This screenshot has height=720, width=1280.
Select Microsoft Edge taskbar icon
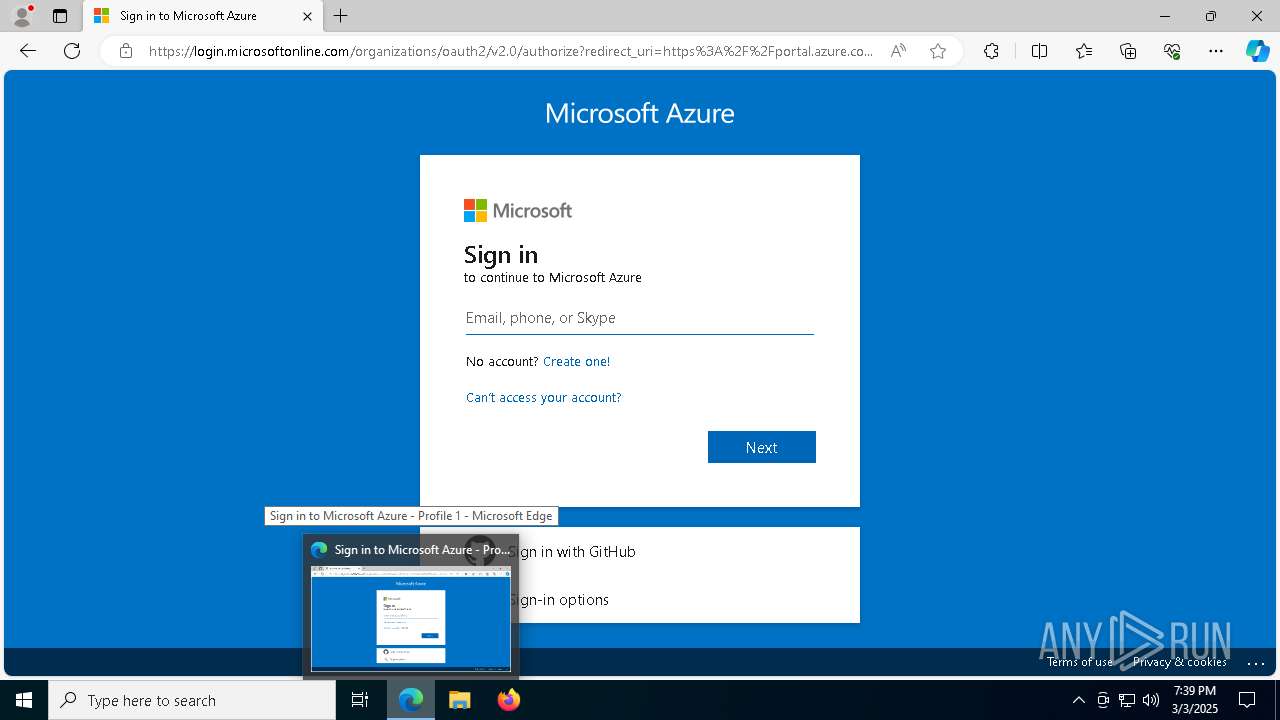pyautogui.click(x=411, y=700)
